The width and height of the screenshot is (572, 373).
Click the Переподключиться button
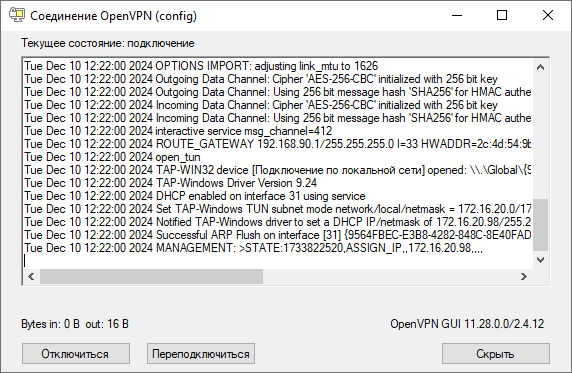point(201,353)
